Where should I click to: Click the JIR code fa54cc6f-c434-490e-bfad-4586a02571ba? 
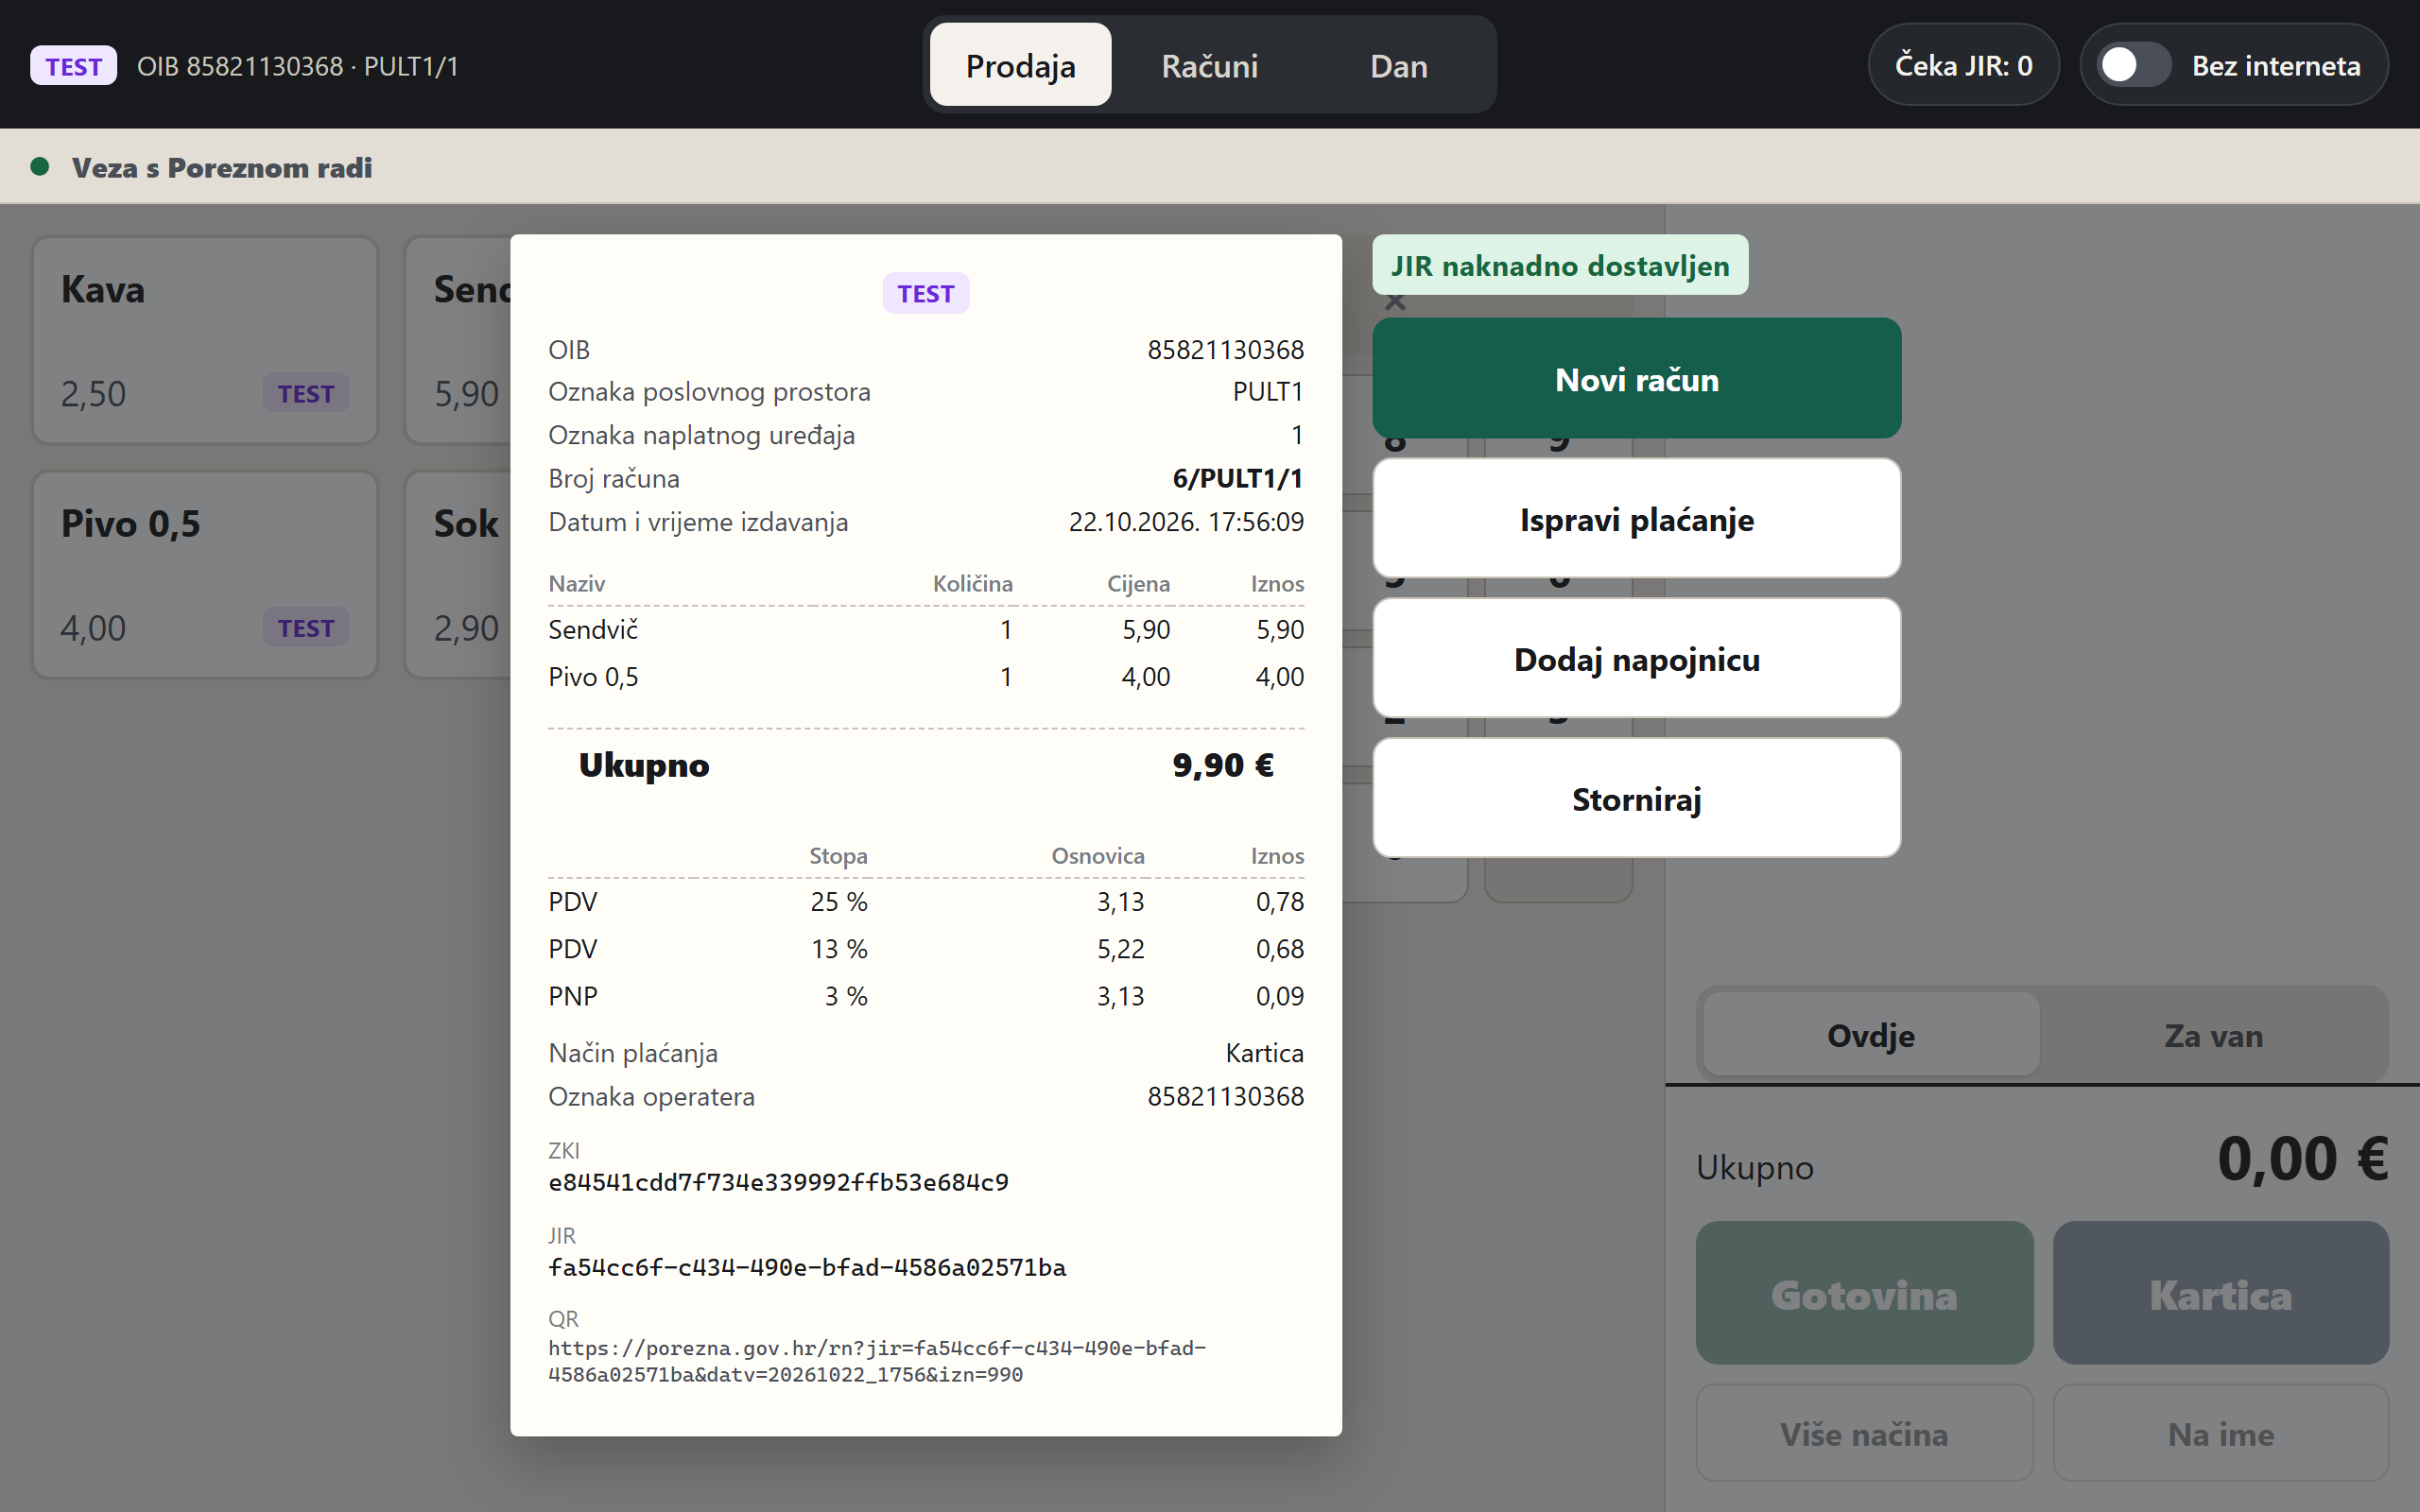click(807, 1267)
